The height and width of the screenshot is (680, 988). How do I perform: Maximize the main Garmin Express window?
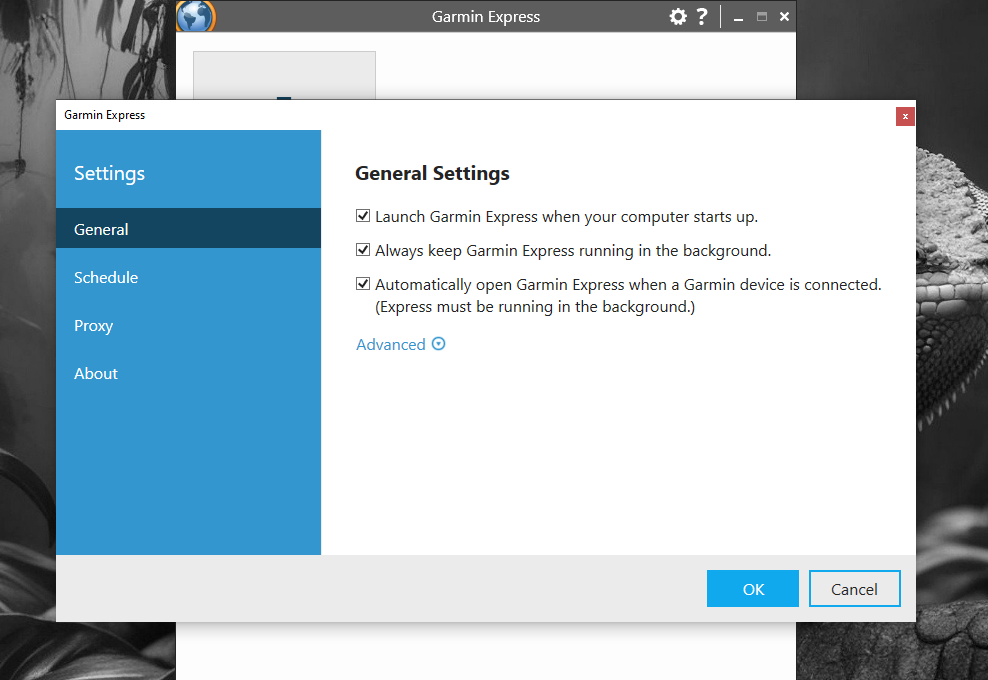tap(762, 17)
